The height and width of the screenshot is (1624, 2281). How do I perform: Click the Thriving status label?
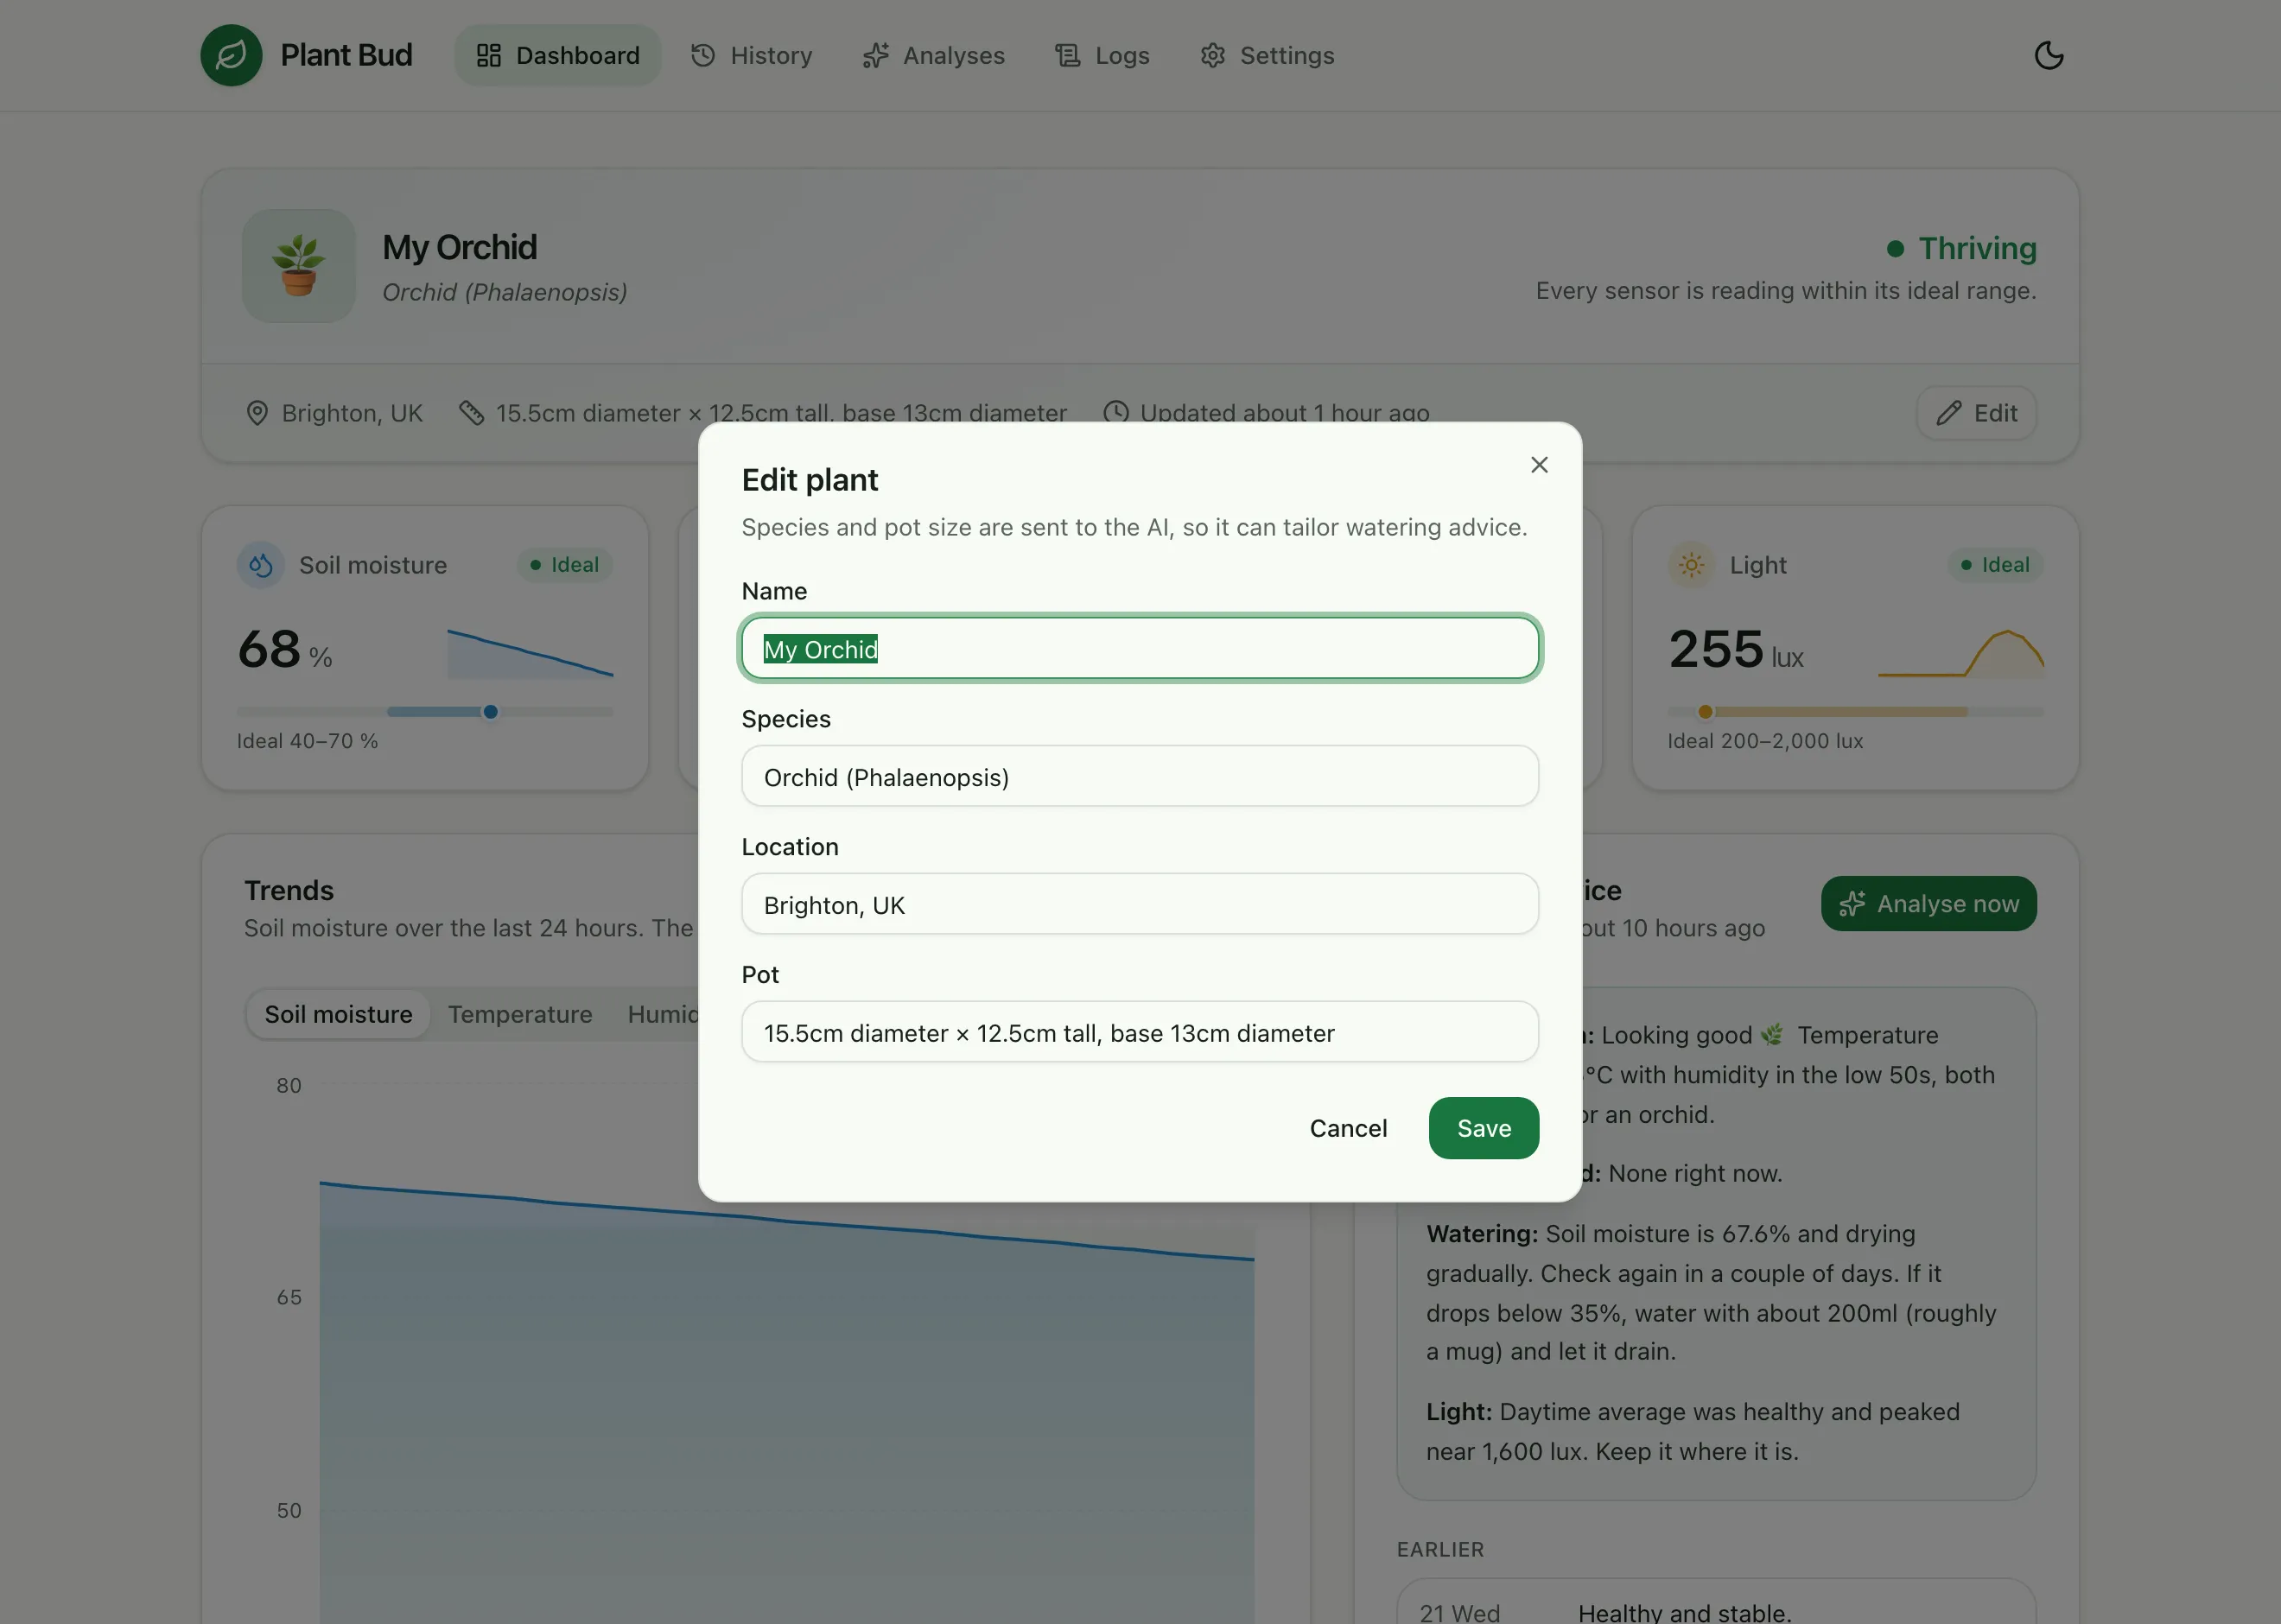pyautogui.click(x=1962, y=248)
